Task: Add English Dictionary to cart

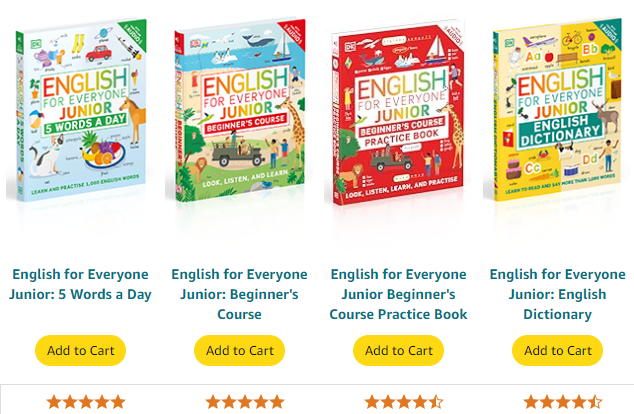Action: [558, 351]
